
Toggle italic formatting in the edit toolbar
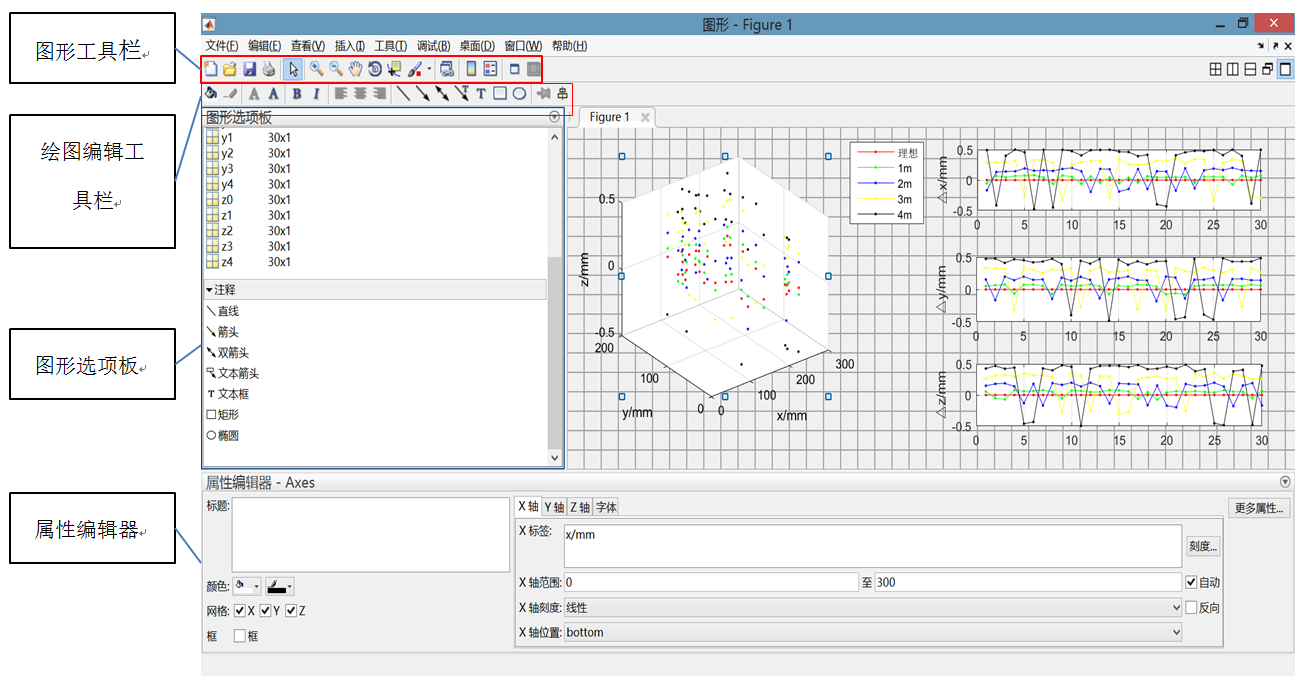pos(316,93)
